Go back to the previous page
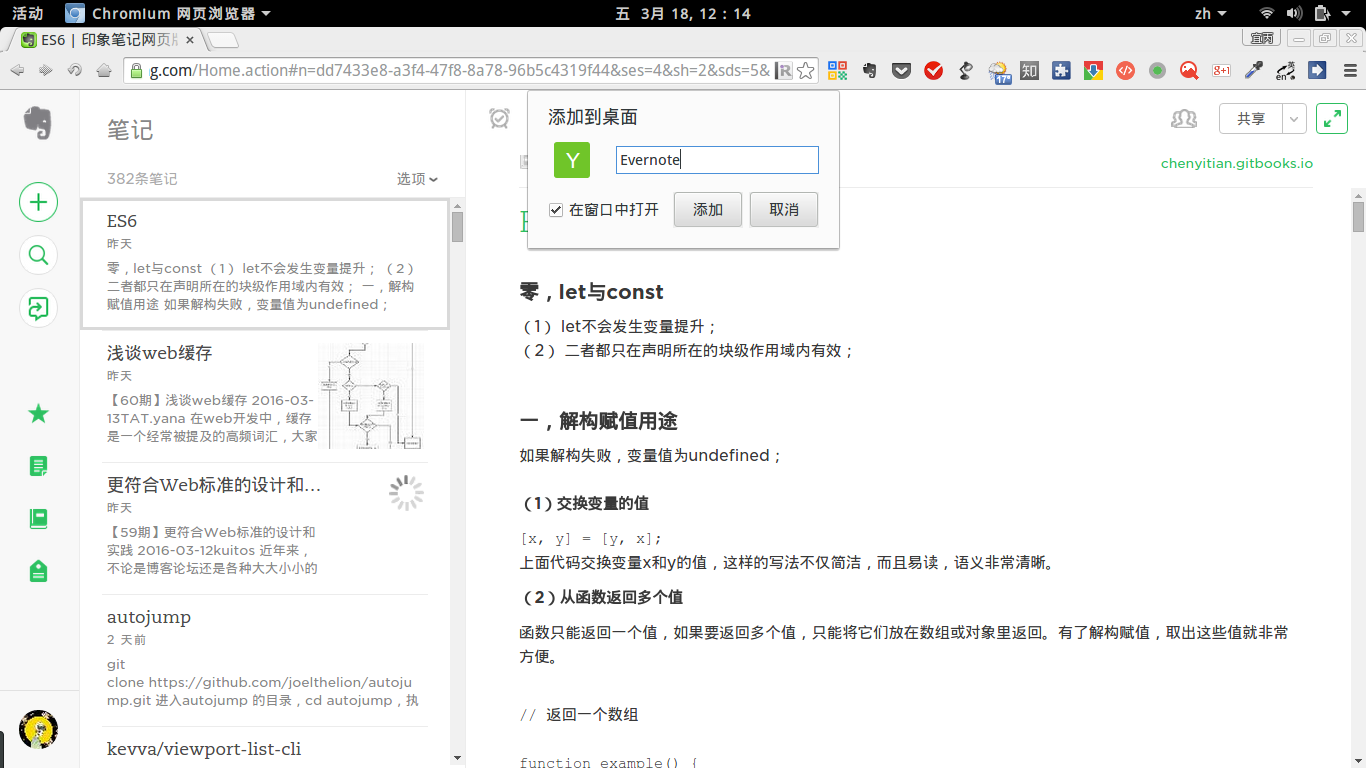1366x768 pixels. pos(17,70)
